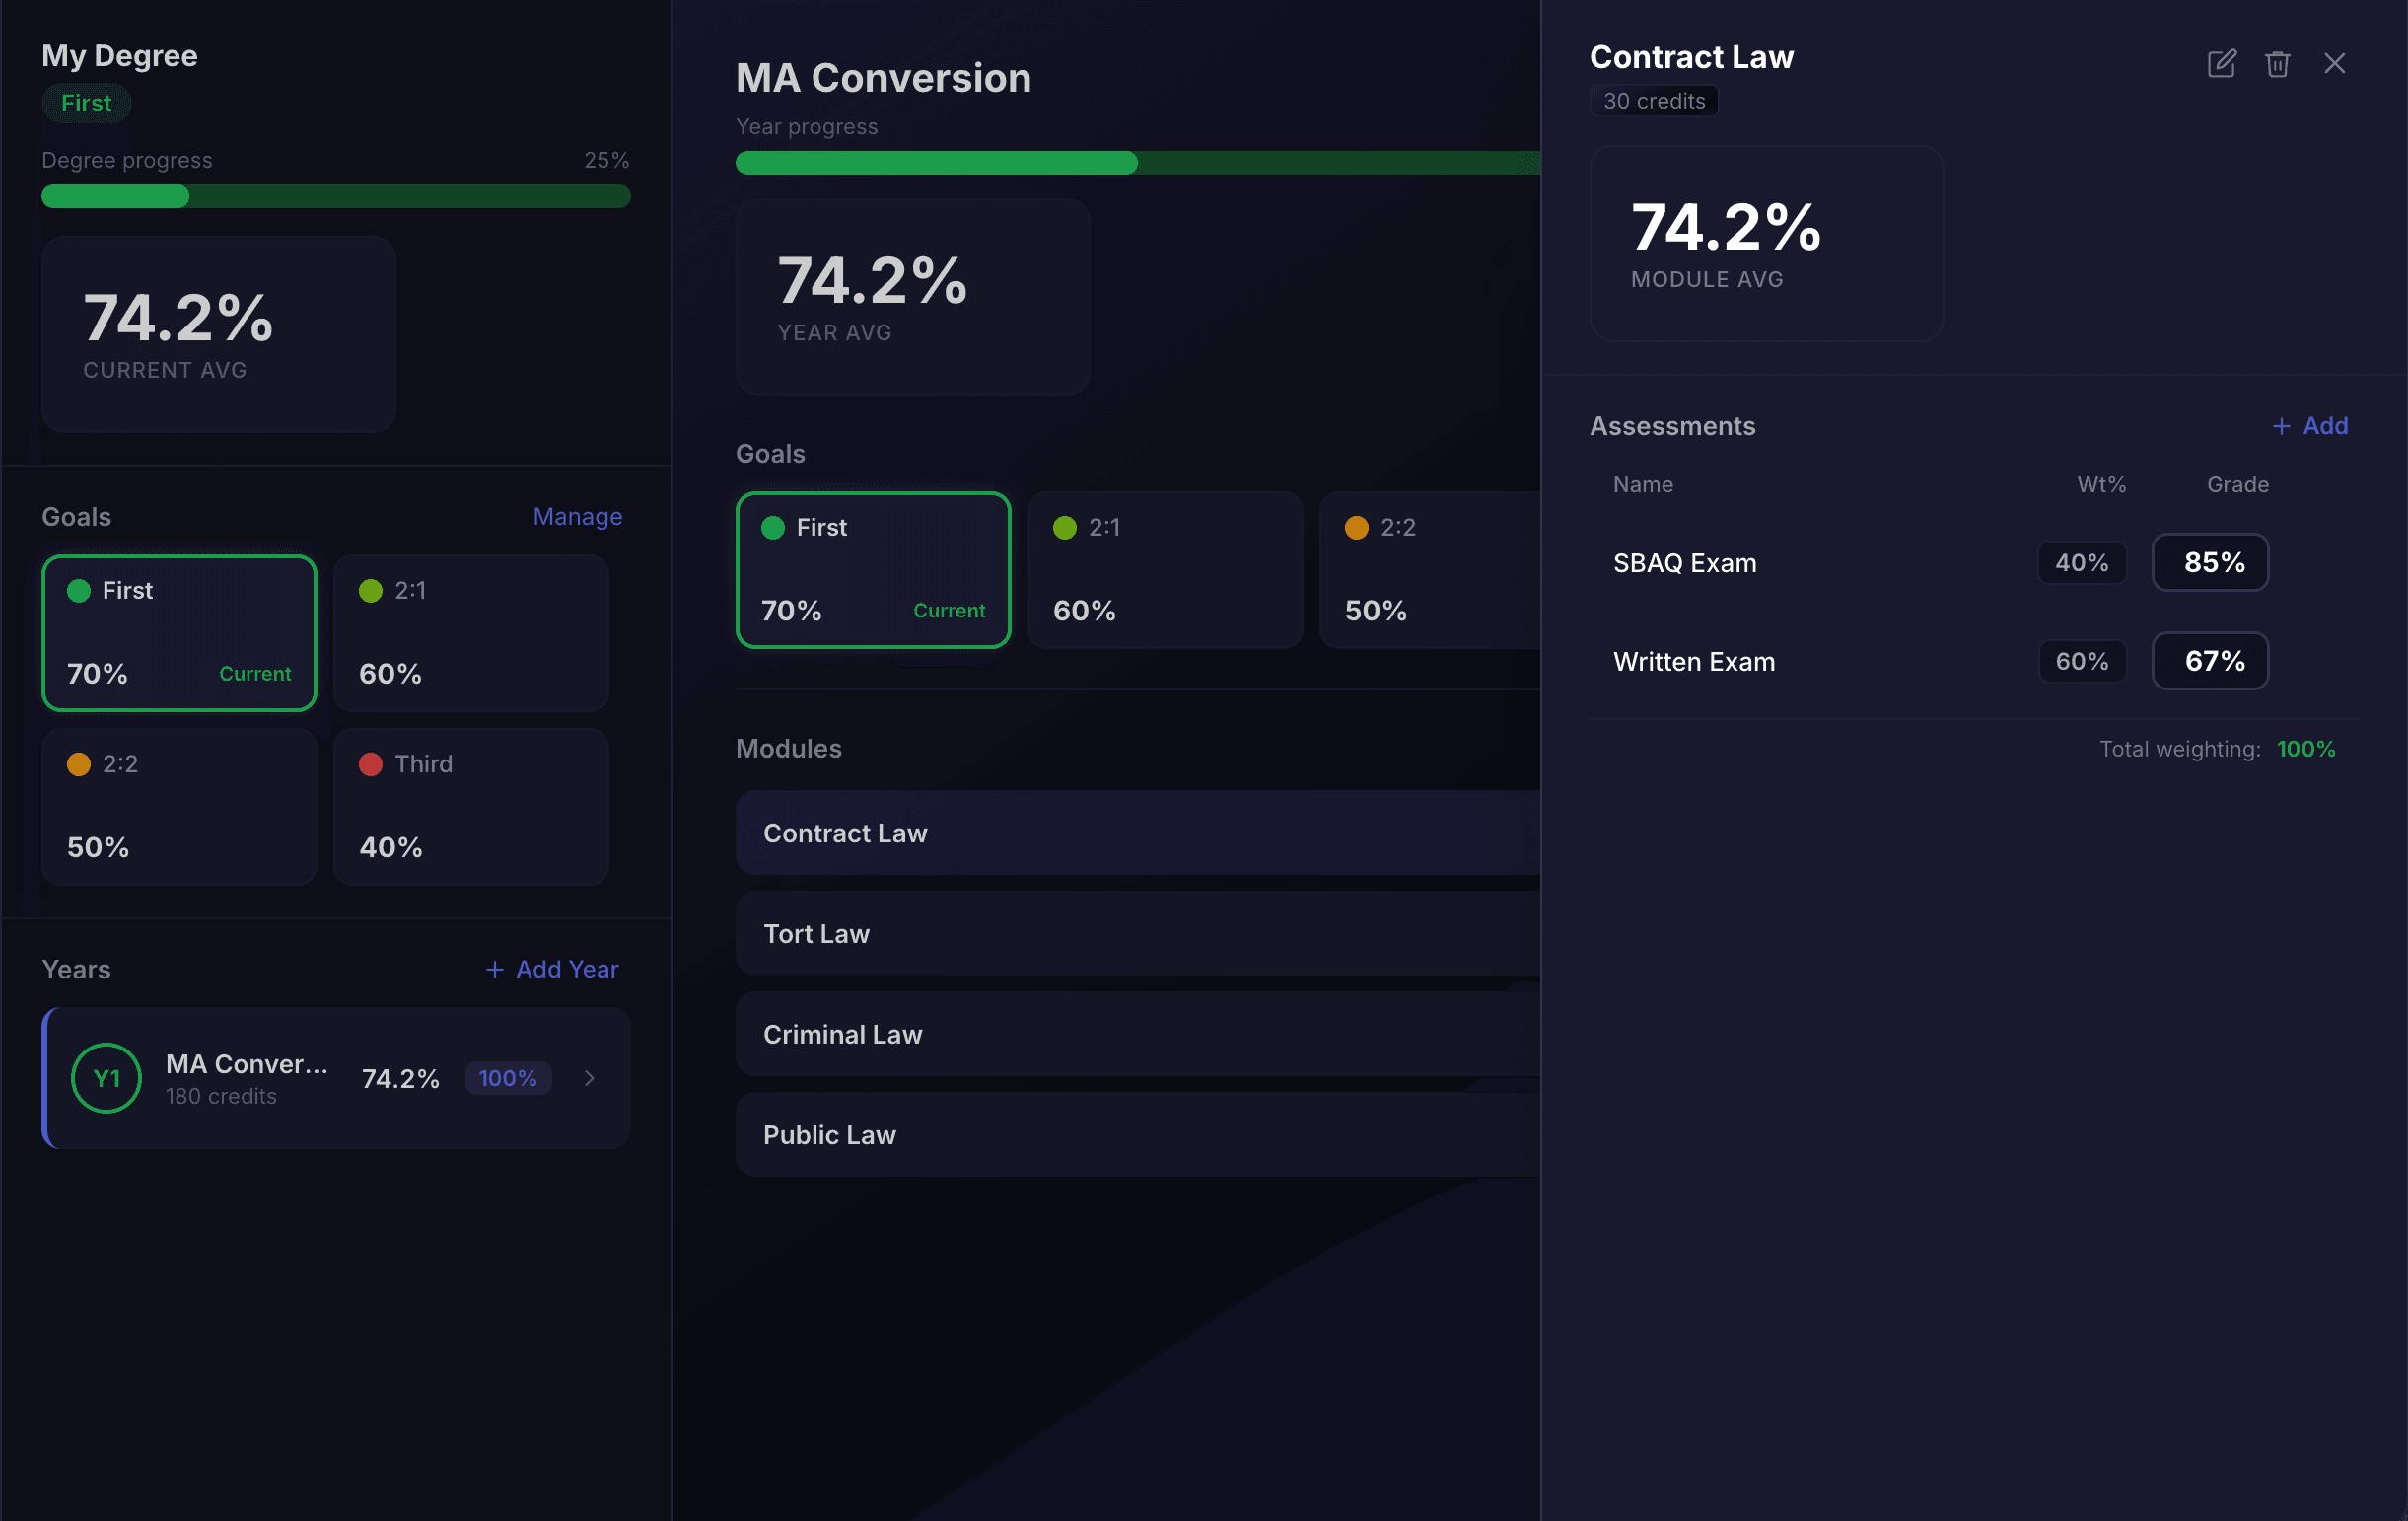Click the Total weighting 100% value
Screen dimensions: 2408x1521
click(2306, 749)
